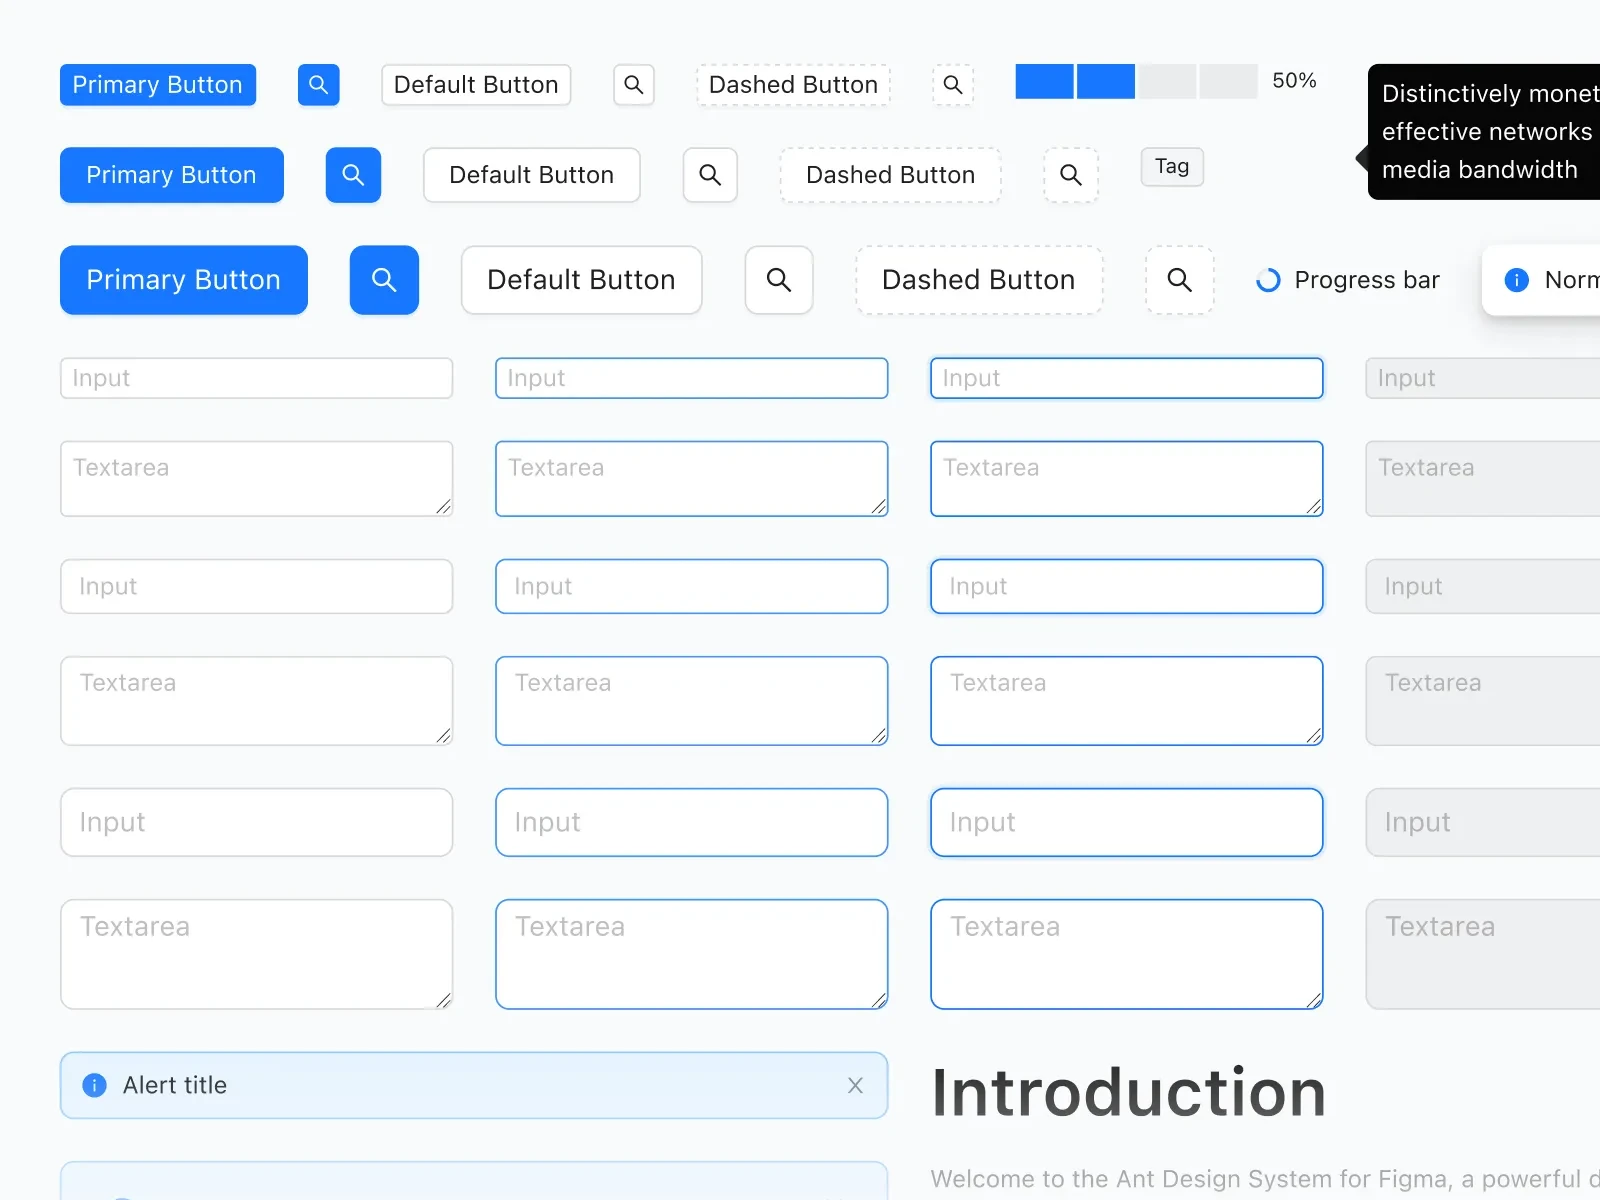
Task: Select the Tag component
Action: (x=1171, y=167)
